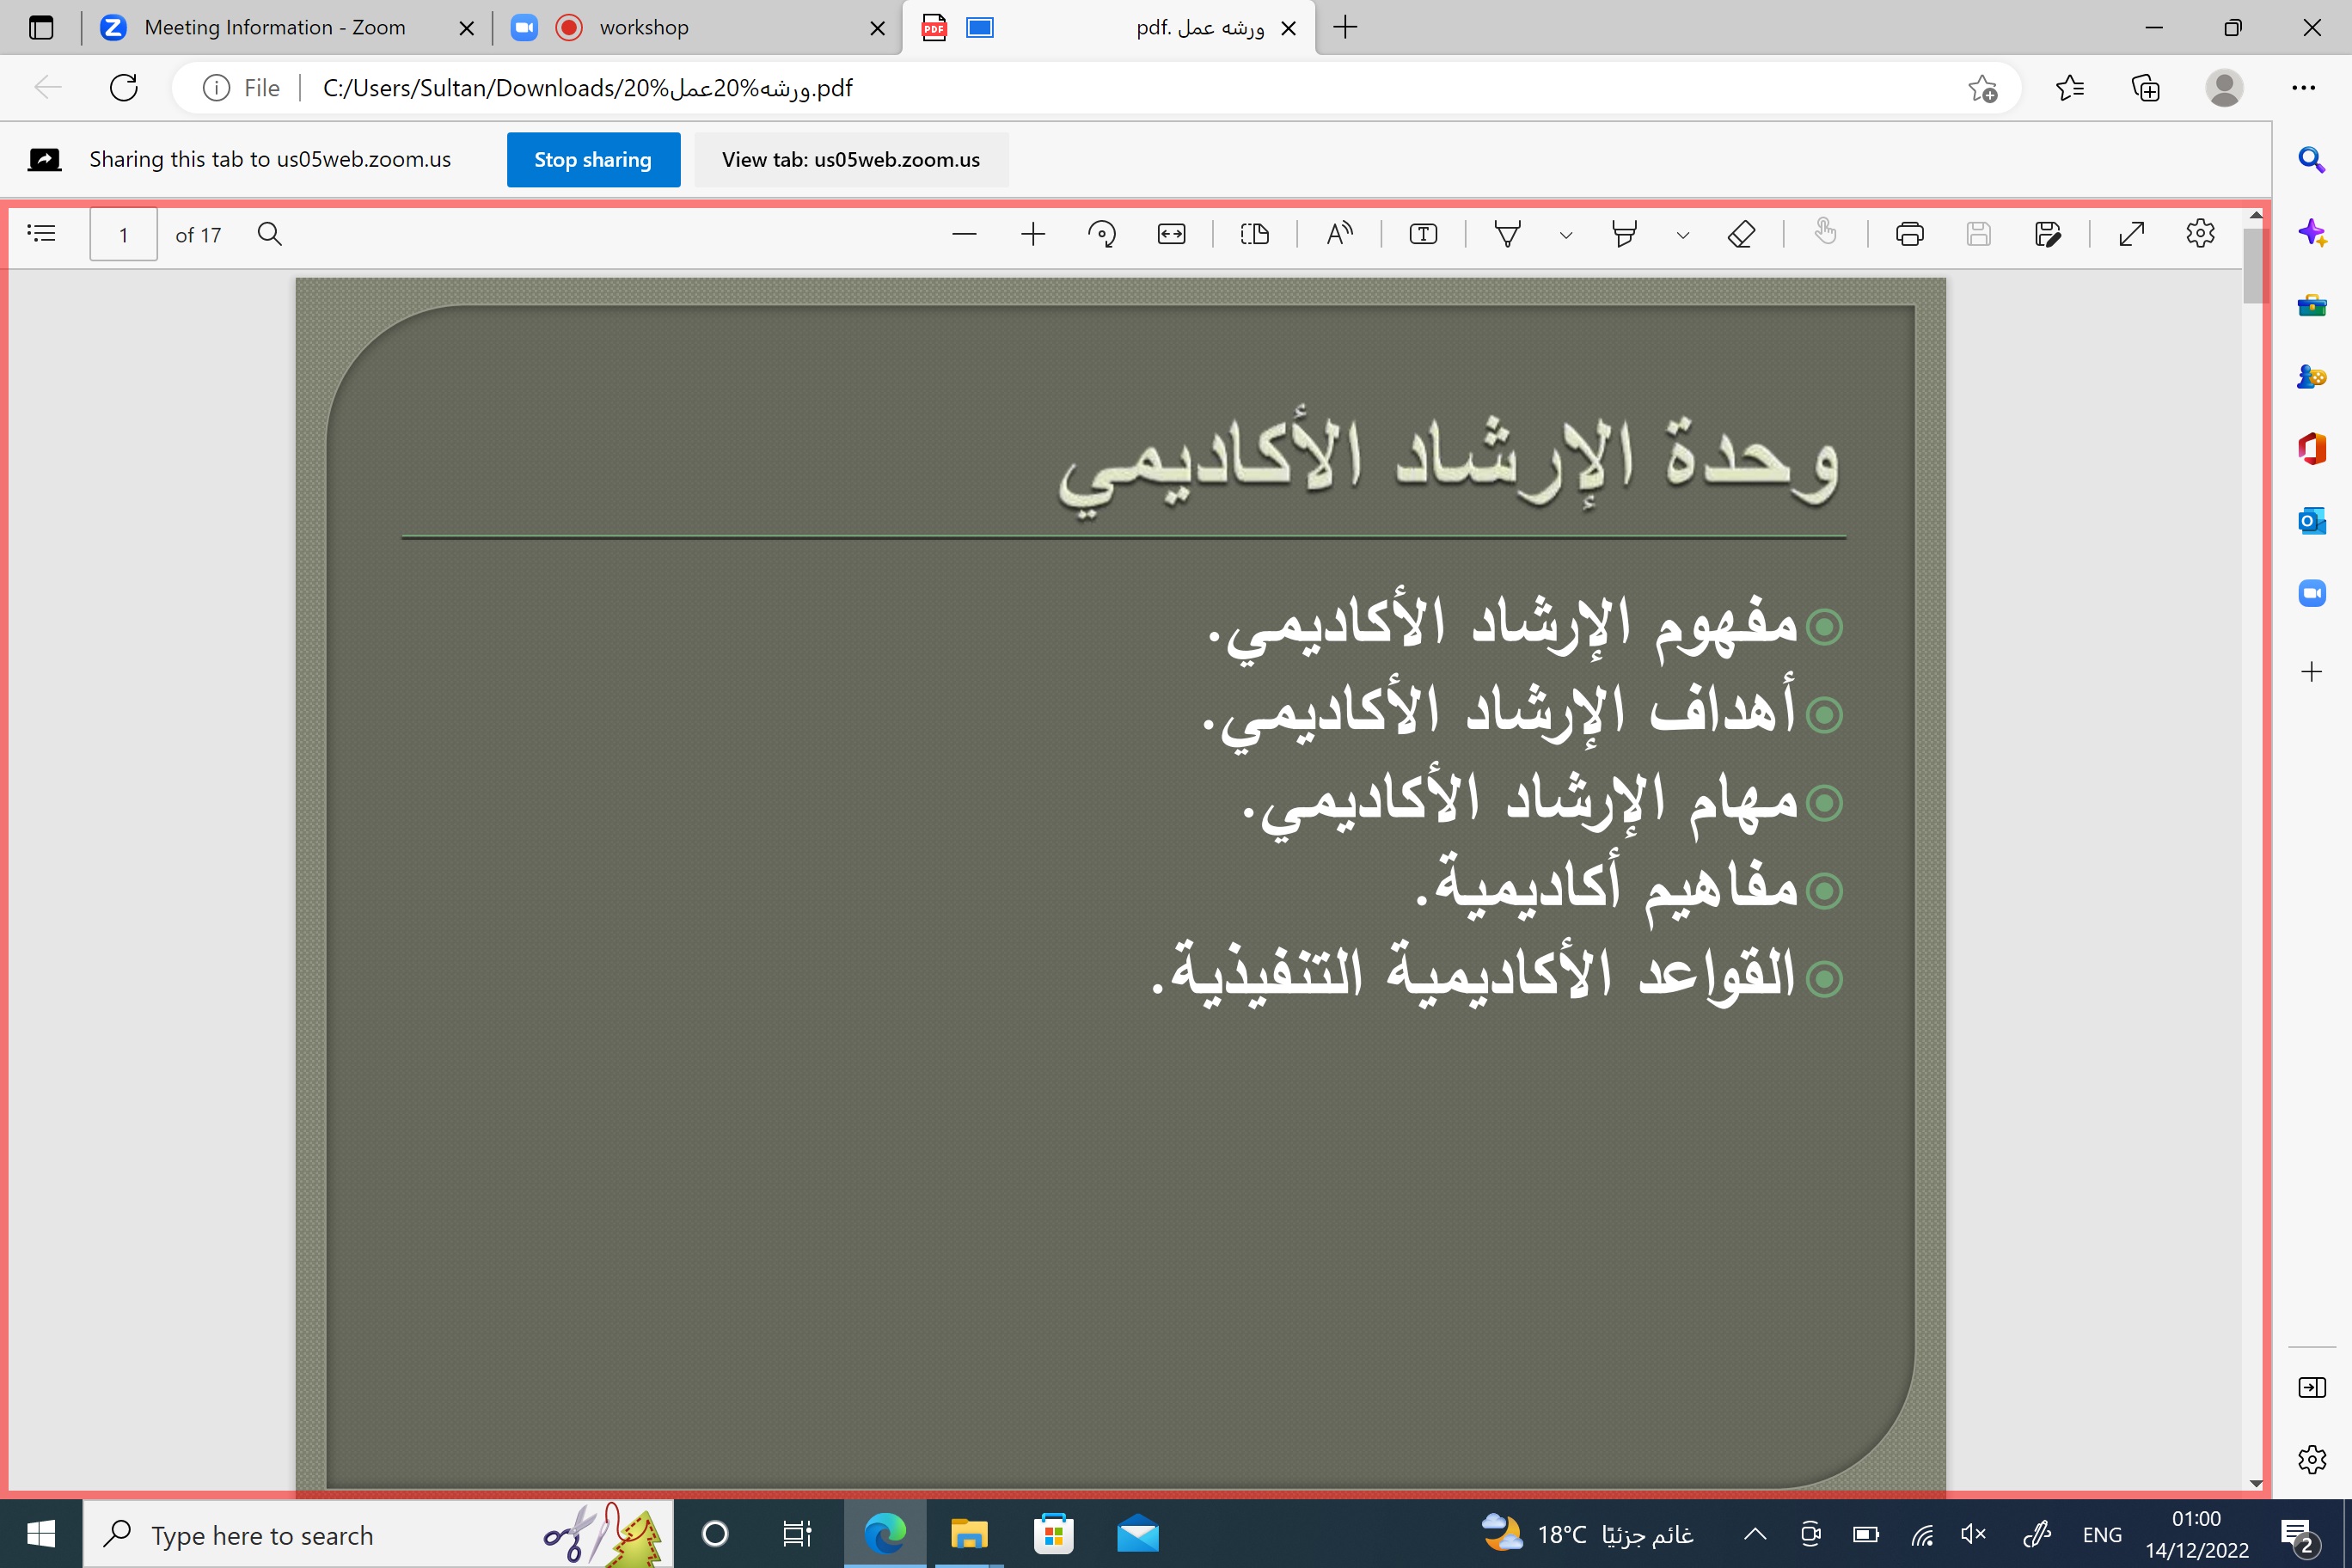Switch to the Meeting Information - Zoom tab
This screenshot has height=1568, width=2352.
[x=275, y=28]
